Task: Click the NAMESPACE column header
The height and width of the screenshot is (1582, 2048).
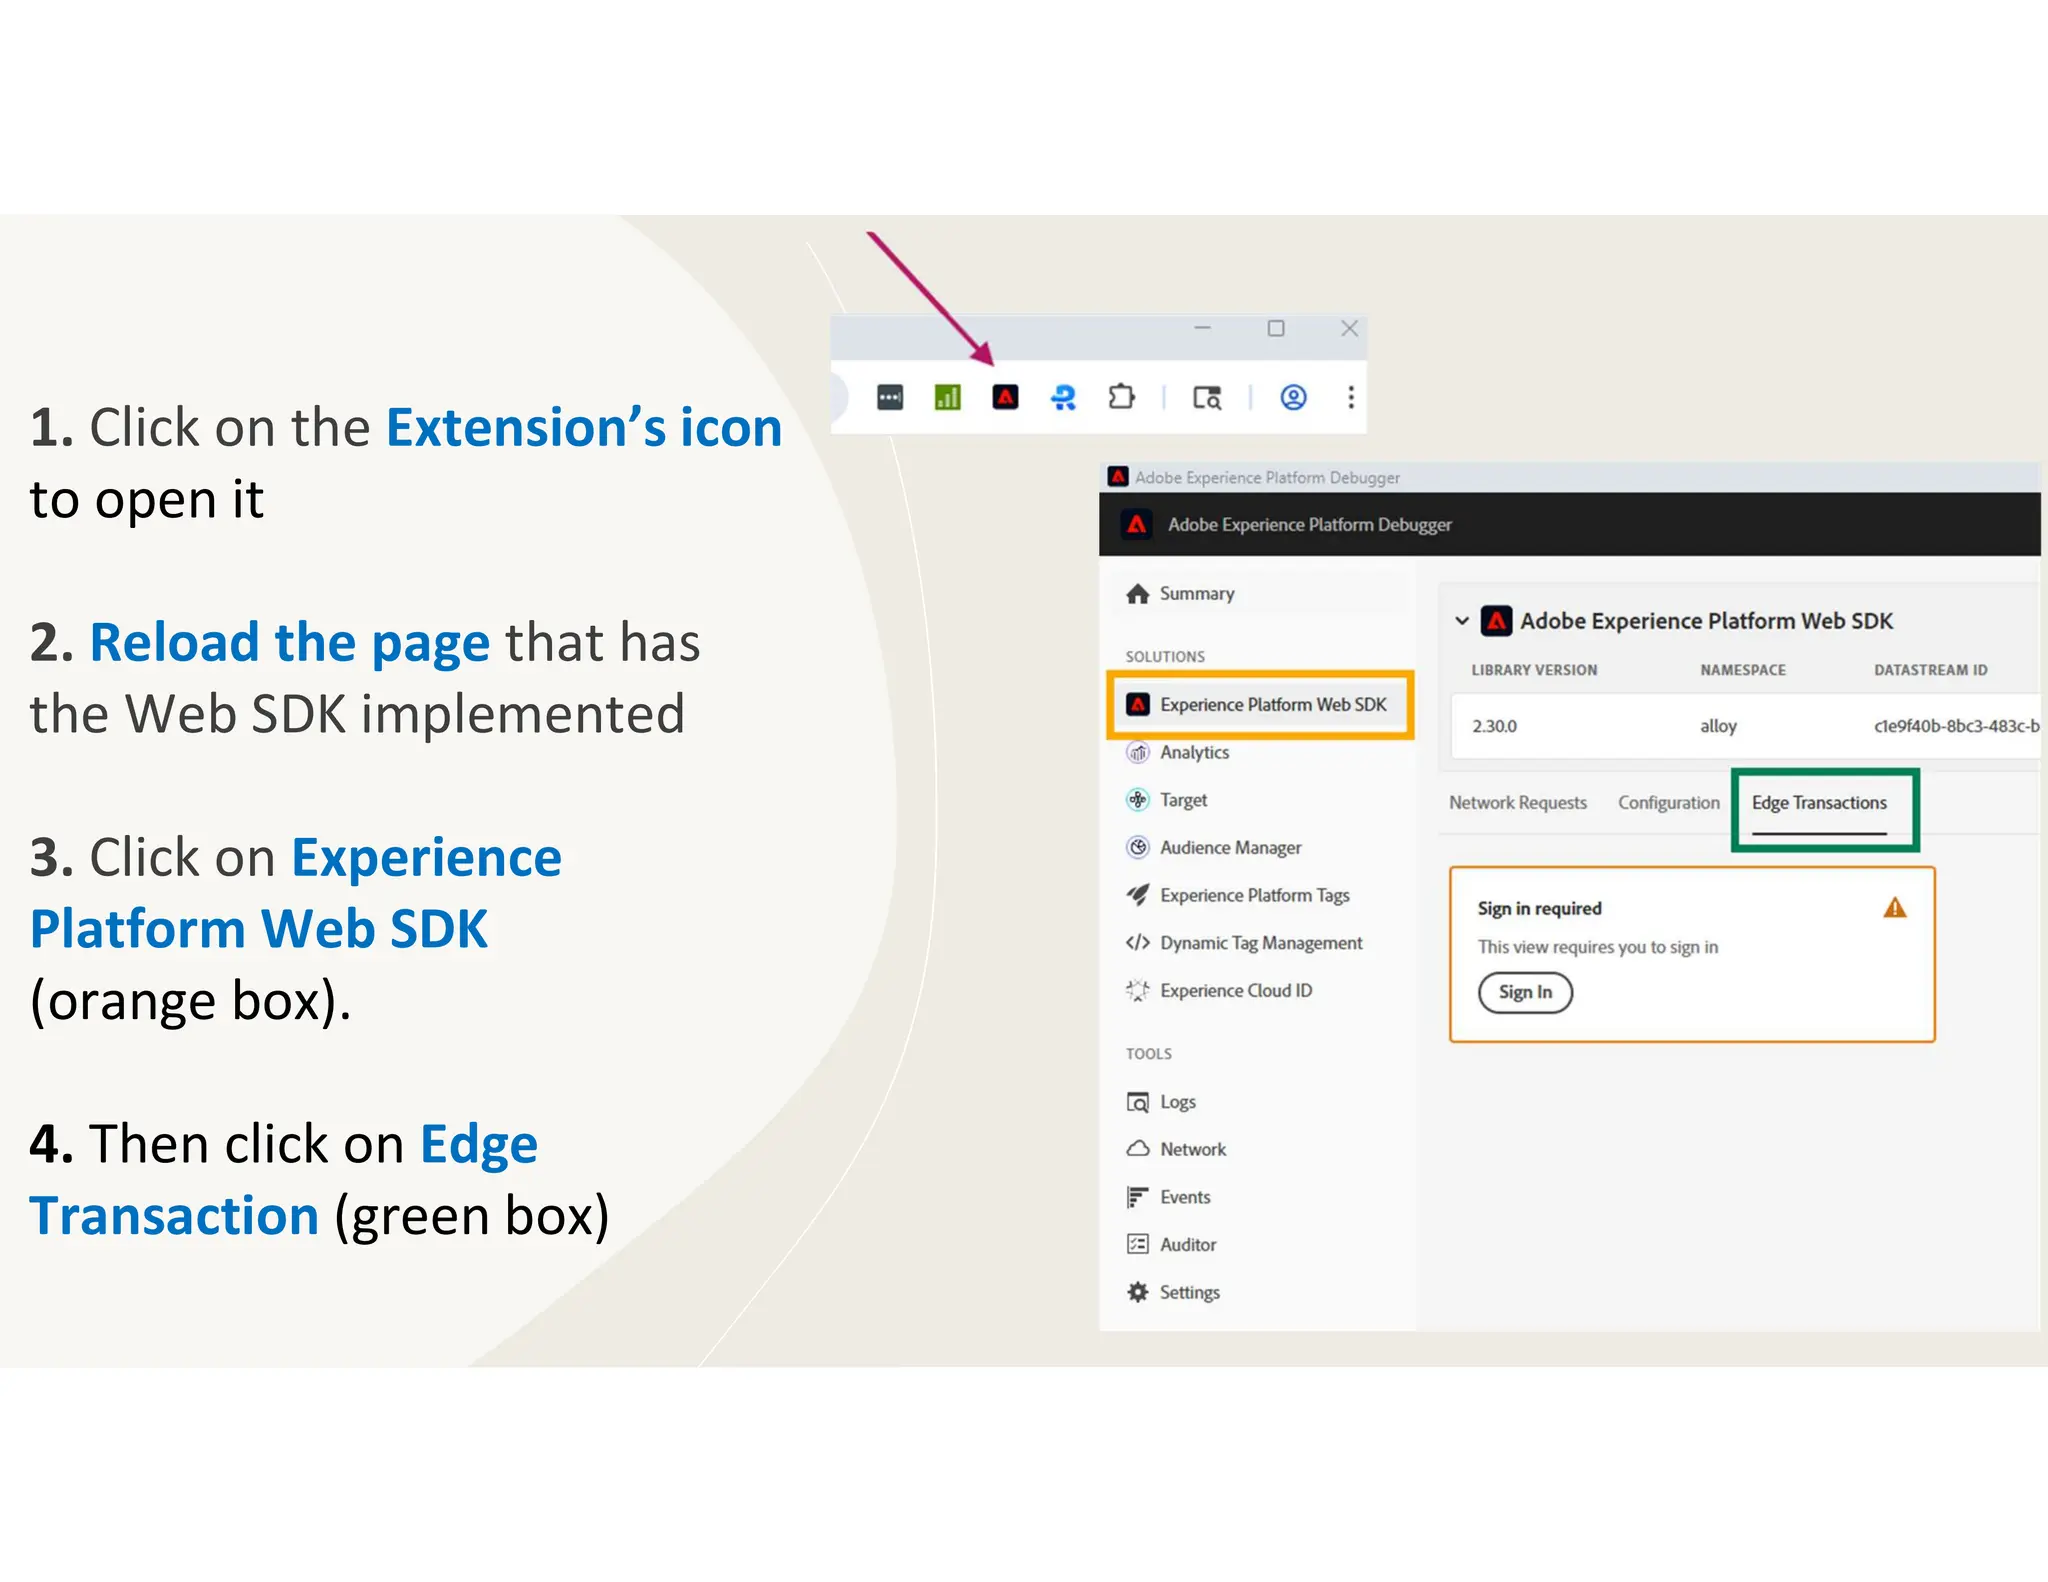Action: (1743, 670)
